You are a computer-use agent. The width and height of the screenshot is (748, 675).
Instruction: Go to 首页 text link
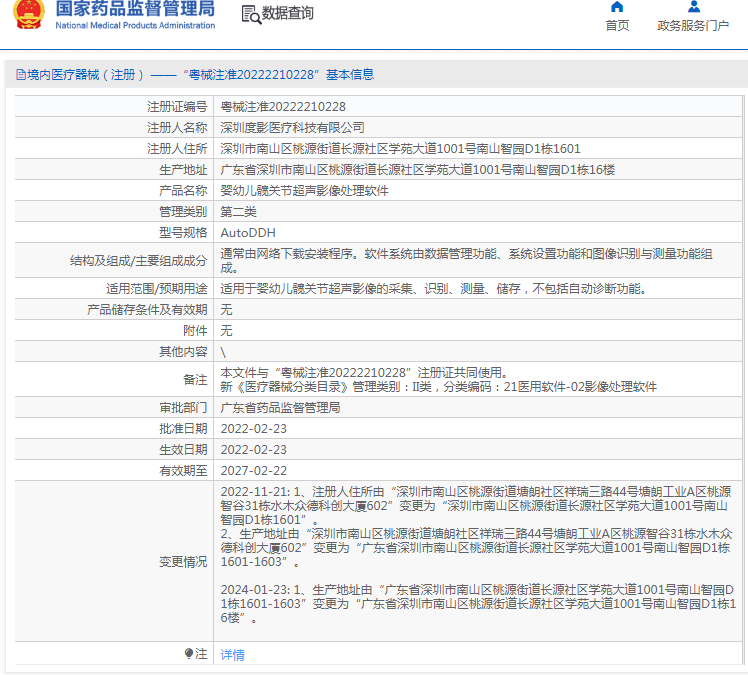617,25
